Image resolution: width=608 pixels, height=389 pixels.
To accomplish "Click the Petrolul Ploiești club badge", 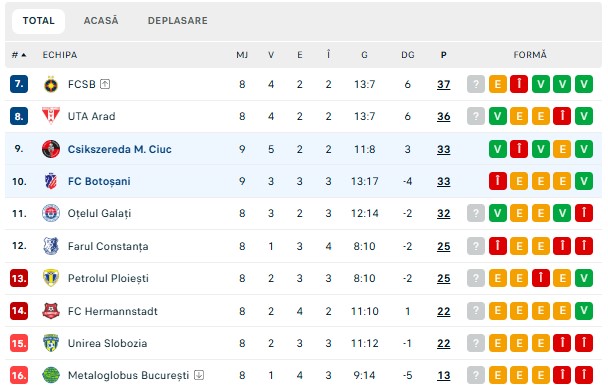I will click(x=51, y=278).
